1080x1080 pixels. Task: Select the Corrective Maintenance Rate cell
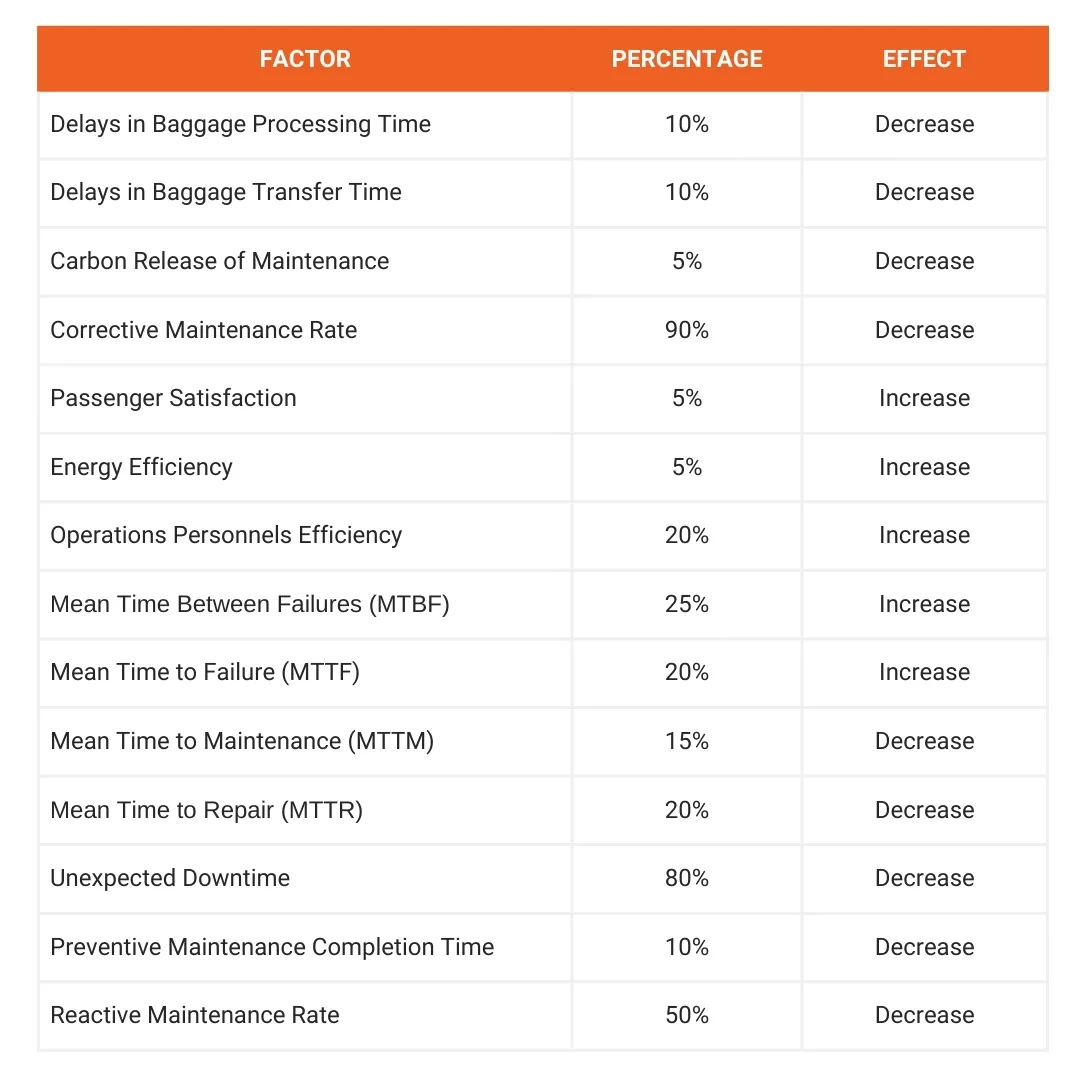tap(305, 330)
